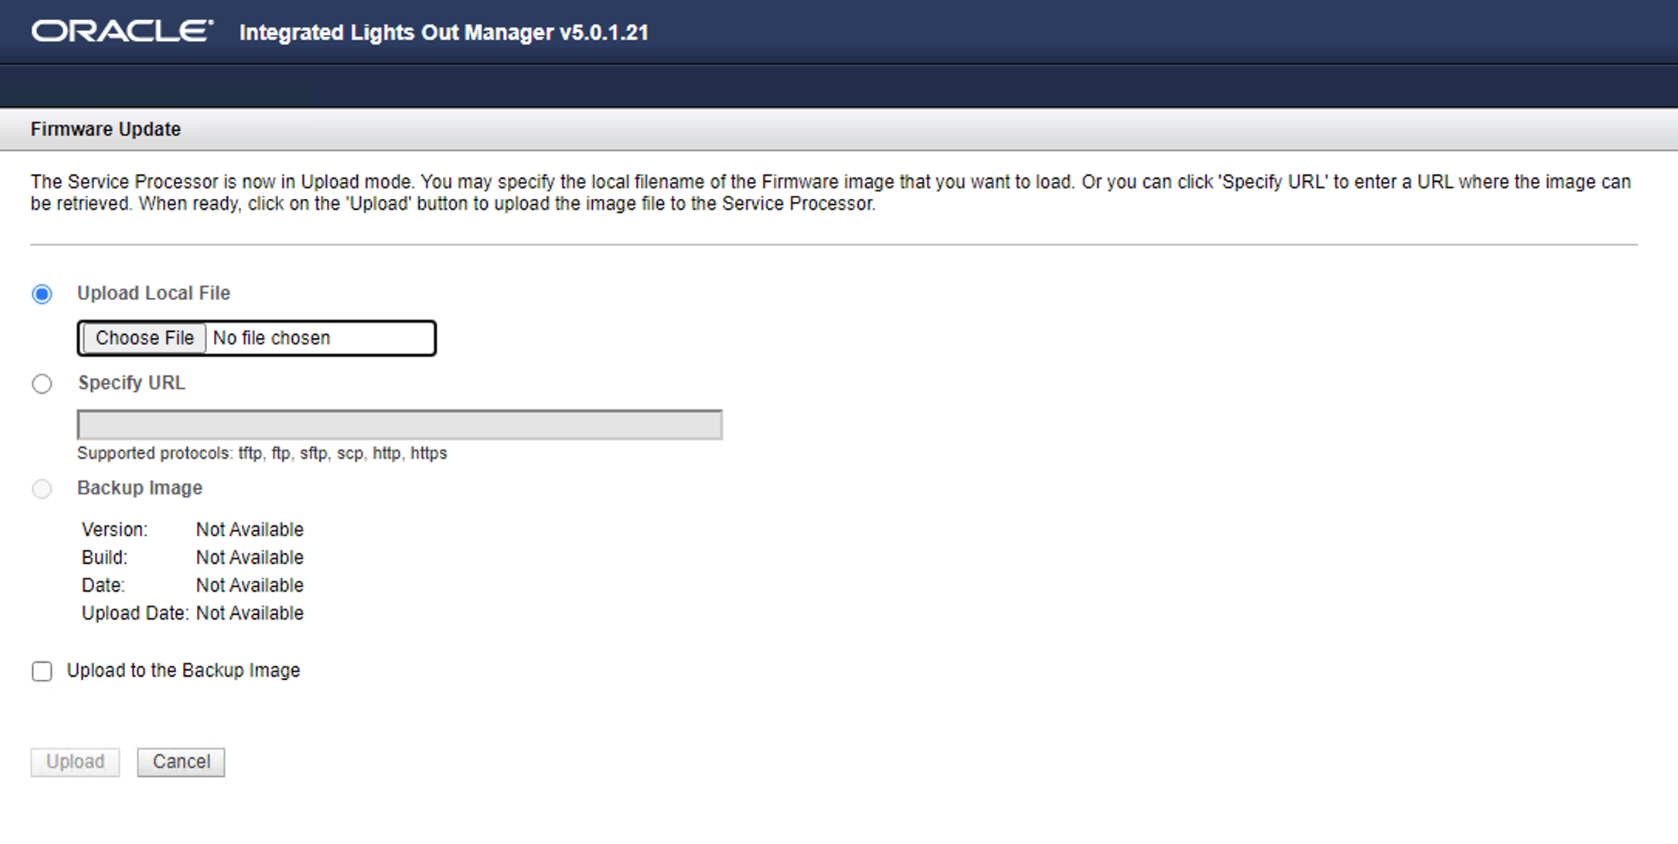
Task: Click the Integrated Lights Out Manager title
Action: (x=444, y=32)
